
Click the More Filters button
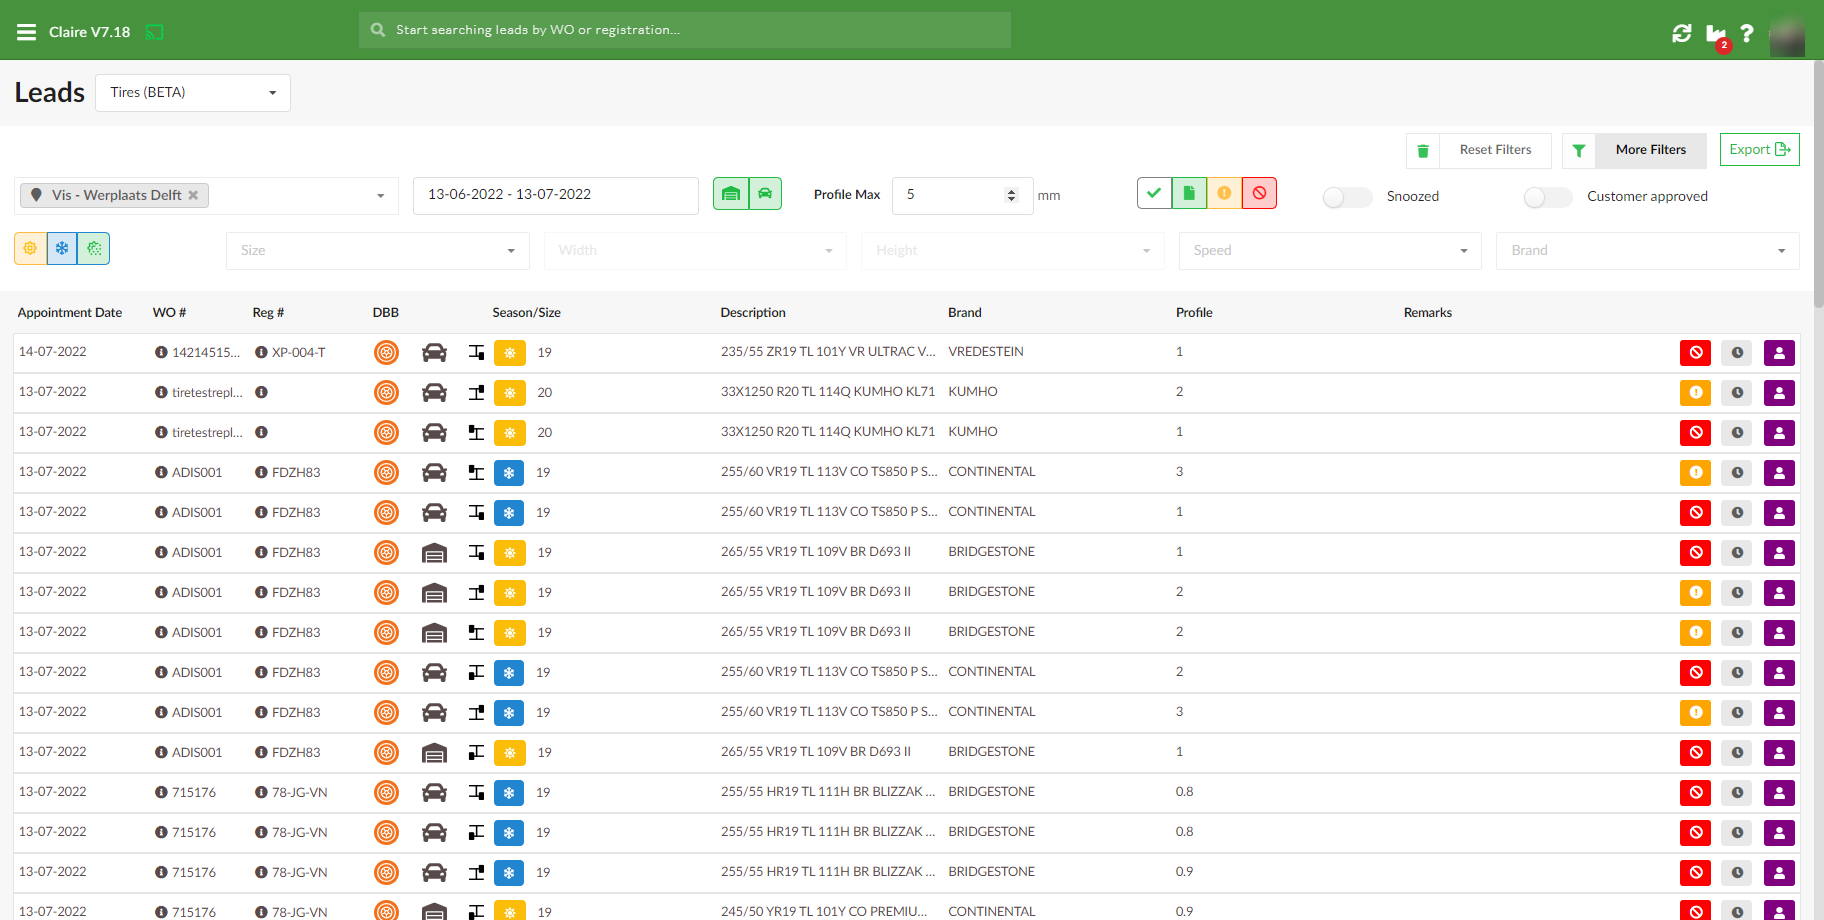(x=1650, y=150)
